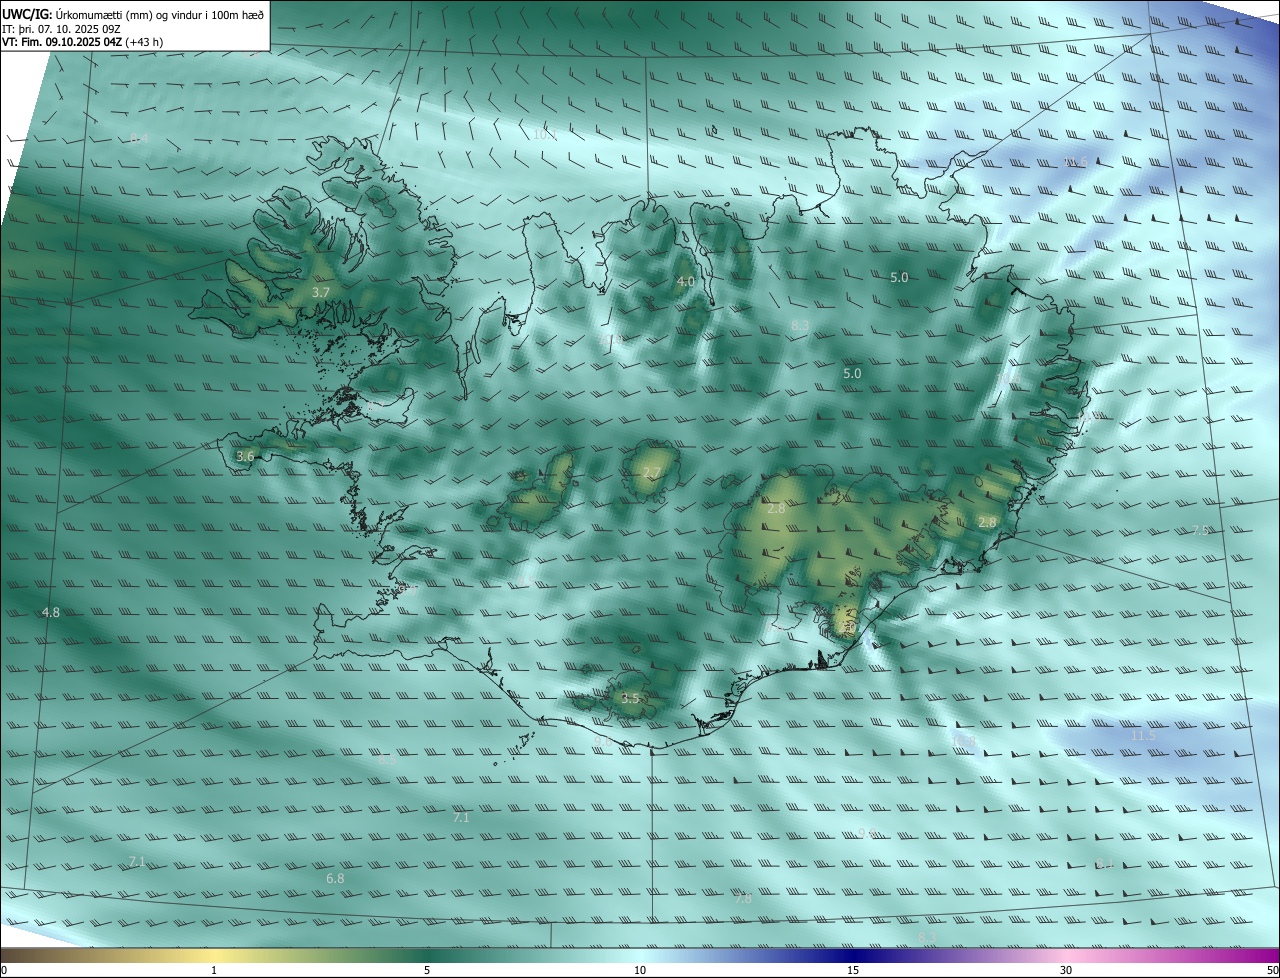Click the 6.8 value in the southwest ocean
The height and width of the screenshot is (978, 1280).
coord(335,878)
